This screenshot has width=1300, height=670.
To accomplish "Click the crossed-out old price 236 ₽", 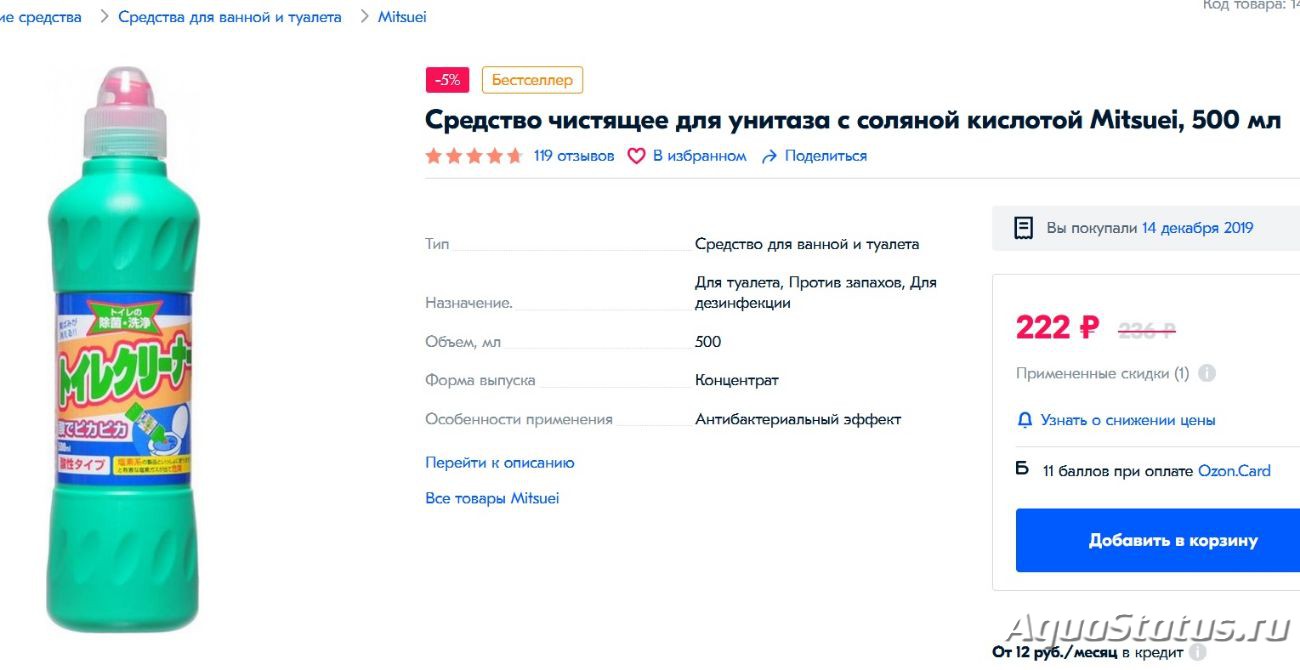I will click(x=1146, y=330).
